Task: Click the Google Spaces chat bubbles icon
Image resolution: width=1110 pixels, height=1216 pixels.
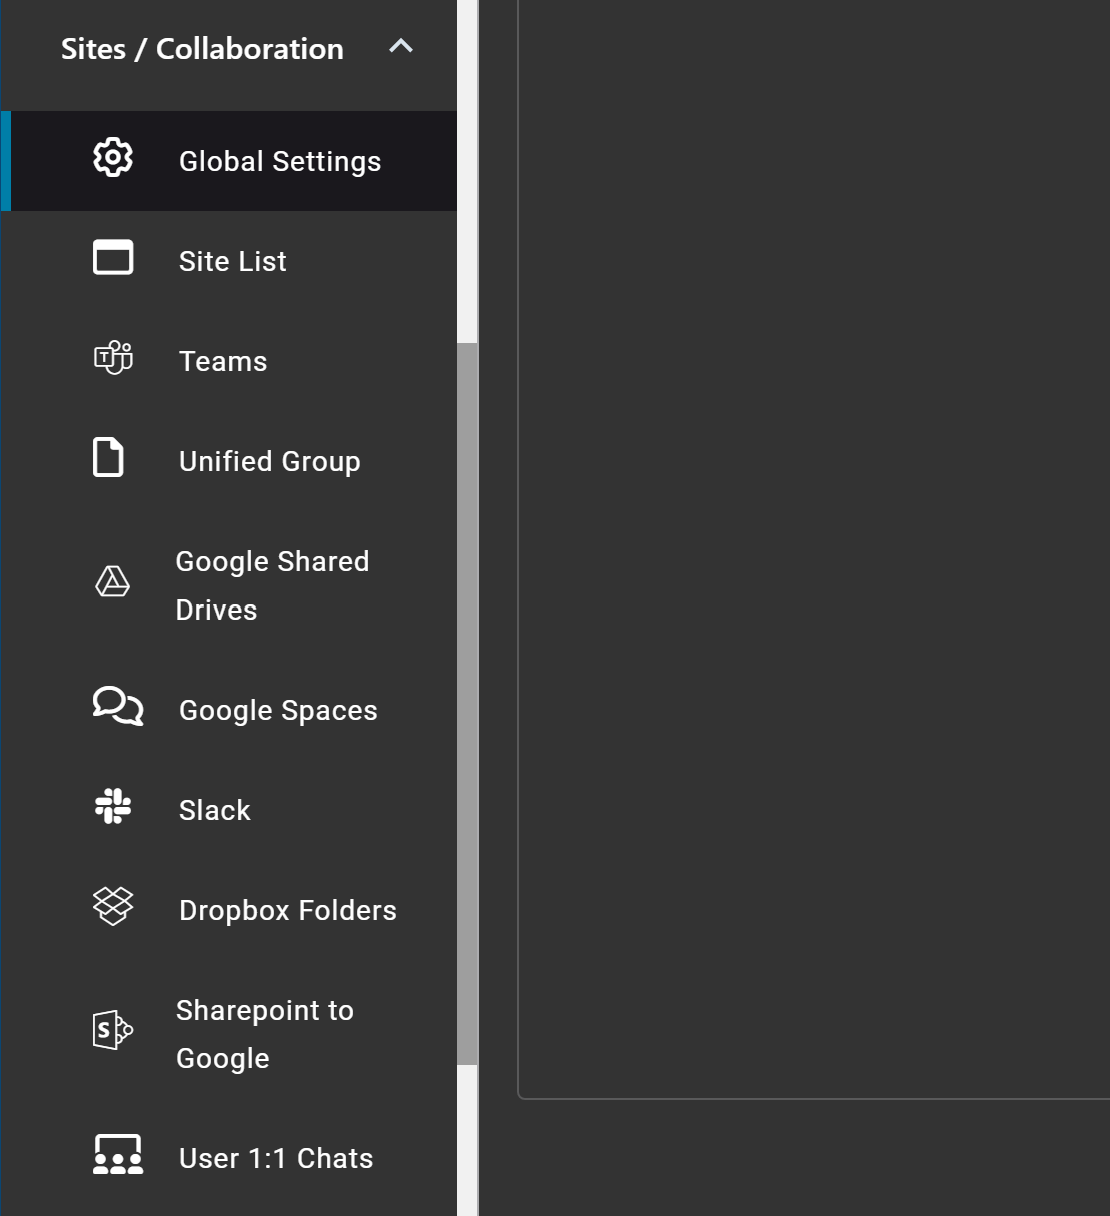Action: [x=118, y=706]
